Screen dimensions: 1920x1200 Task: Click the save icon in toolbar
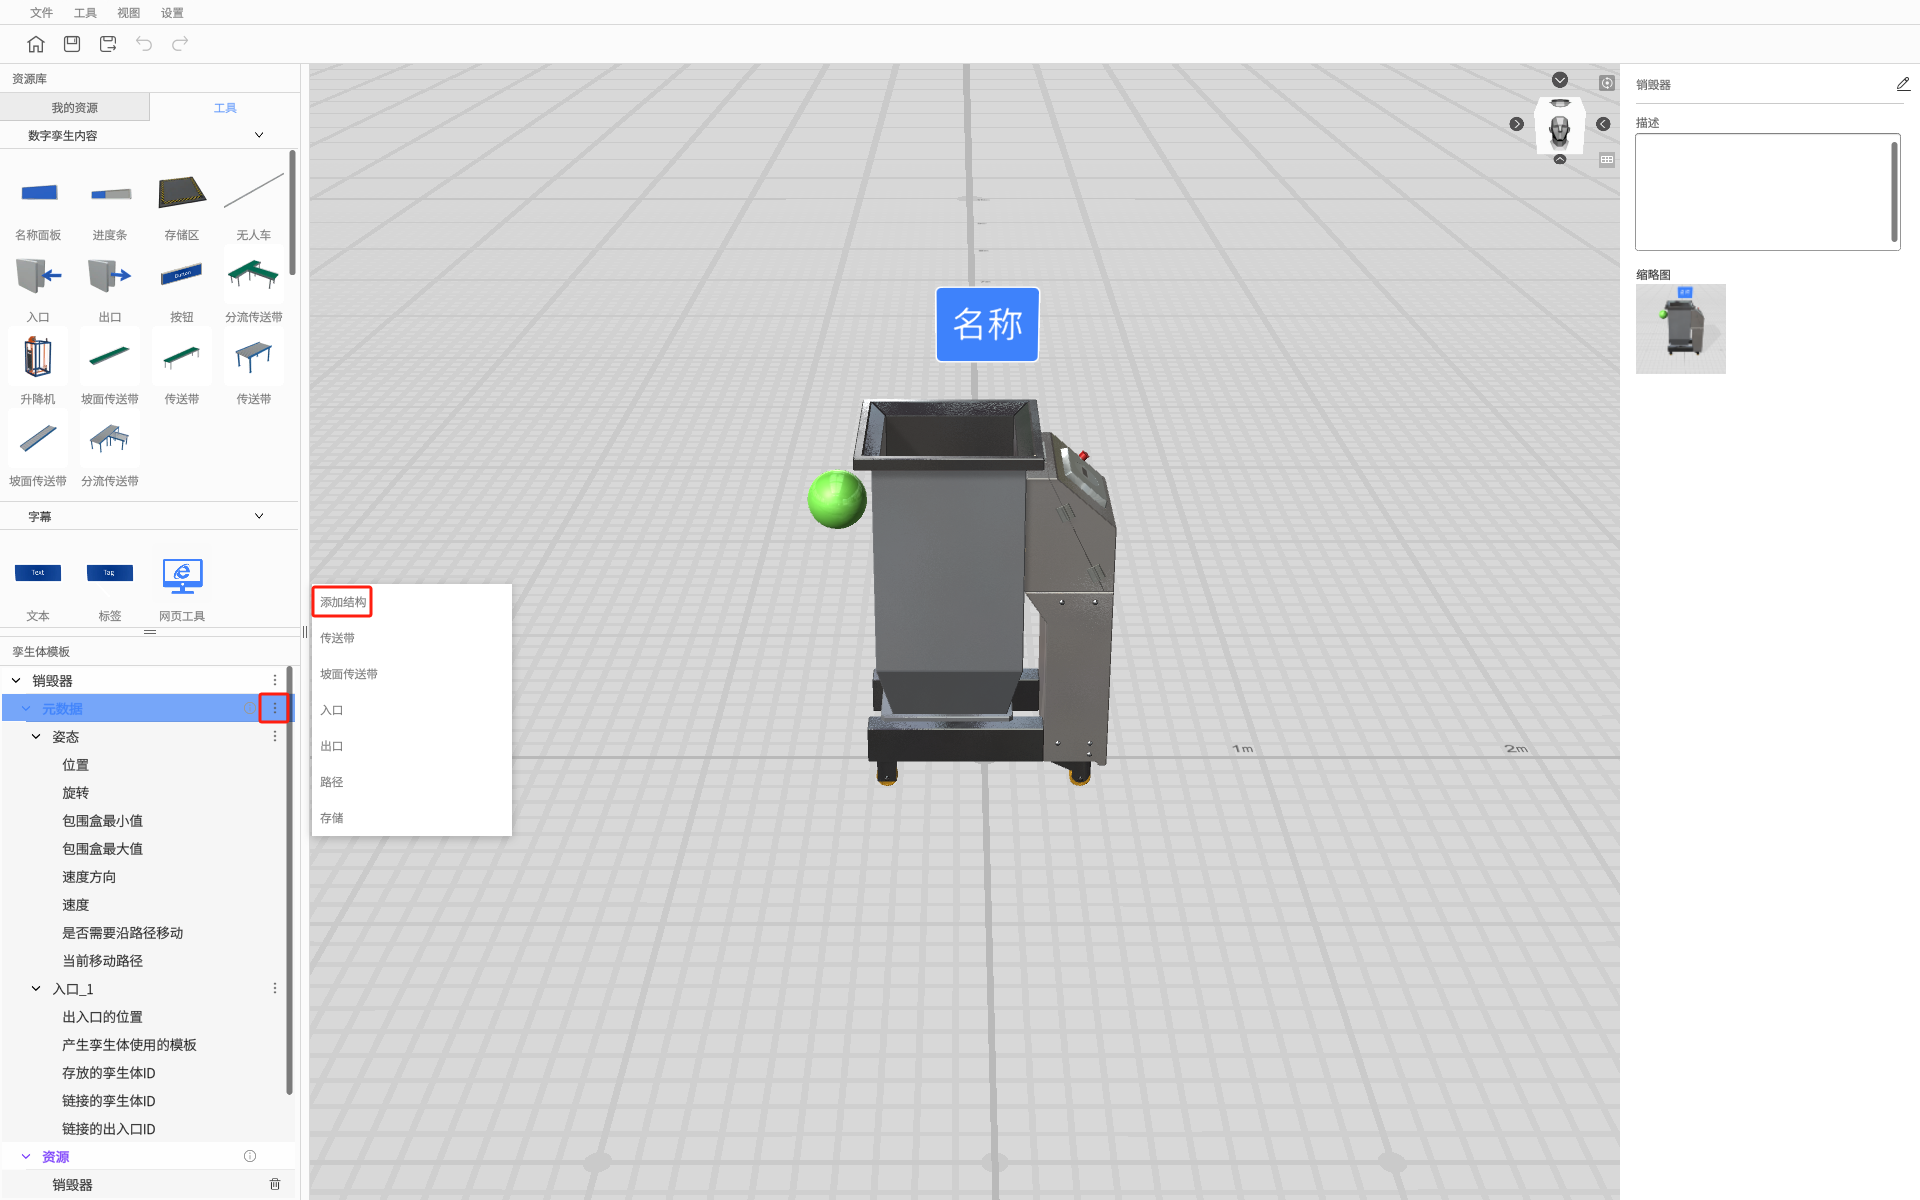(72, 44)
